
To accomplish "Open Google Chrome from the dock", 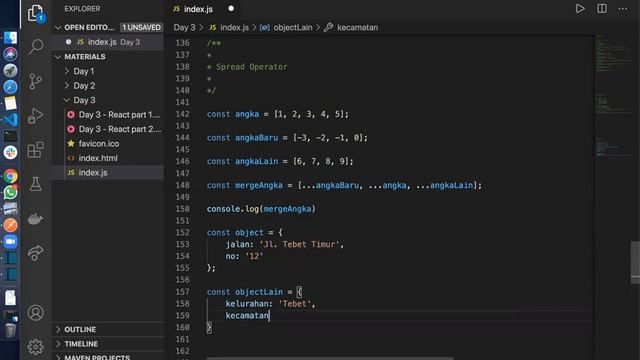I will pos(10,176).
